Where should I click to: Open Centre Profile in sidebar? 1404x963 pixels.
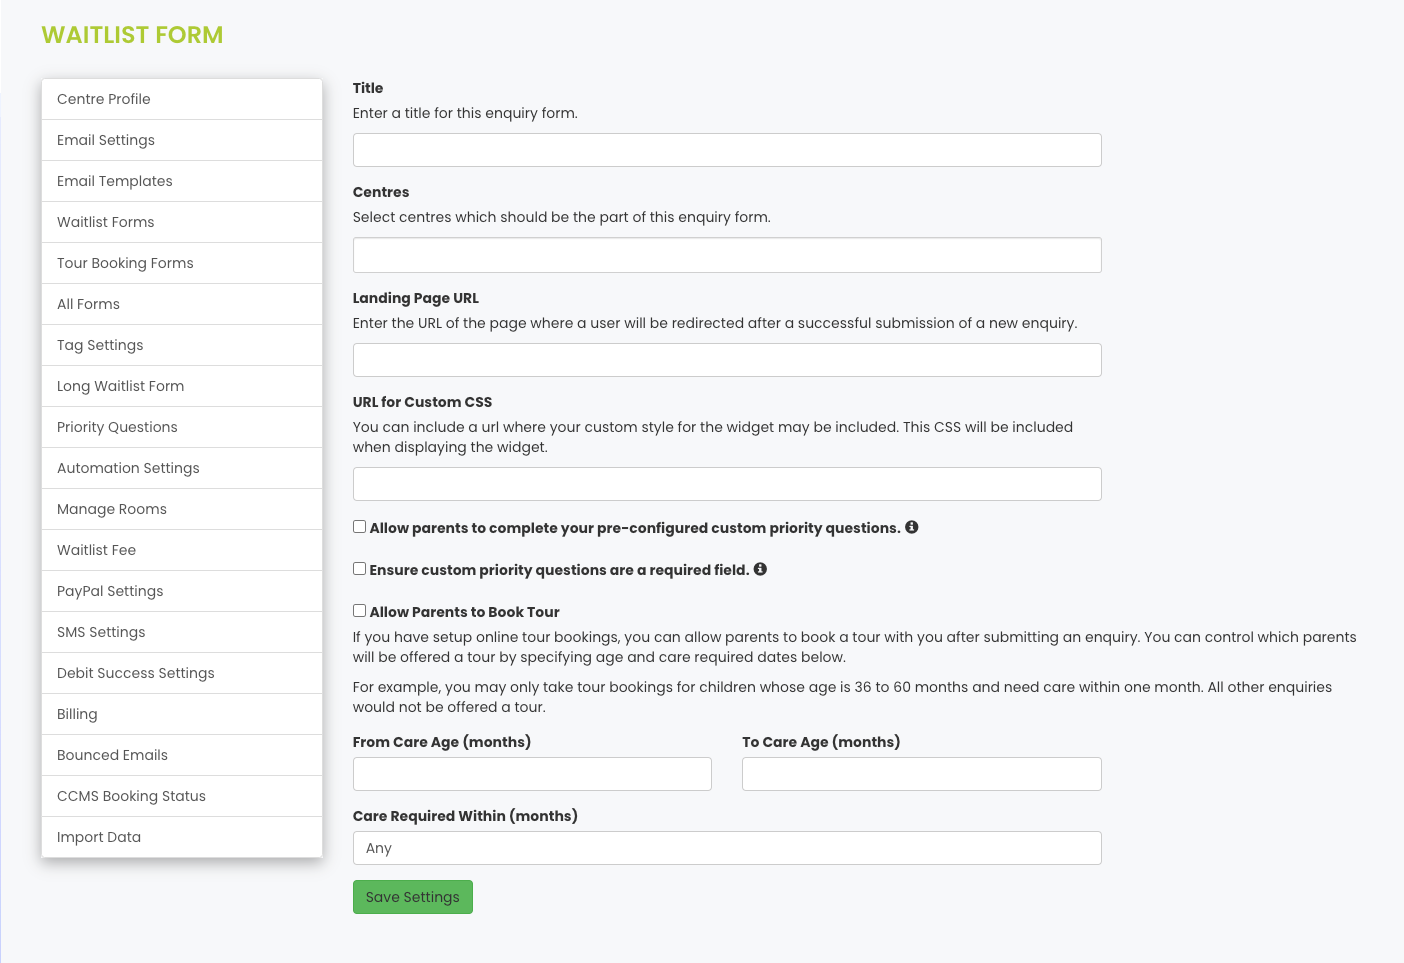coord(182,99)
